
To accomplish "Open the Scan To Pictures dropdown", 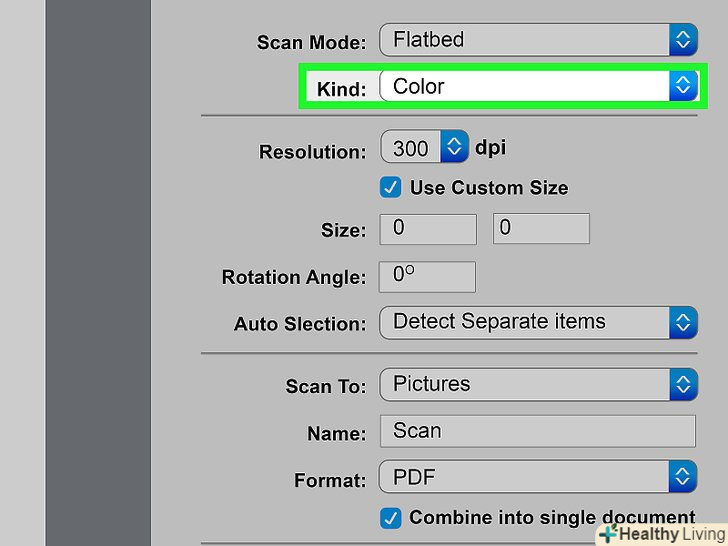I will 524,384.
